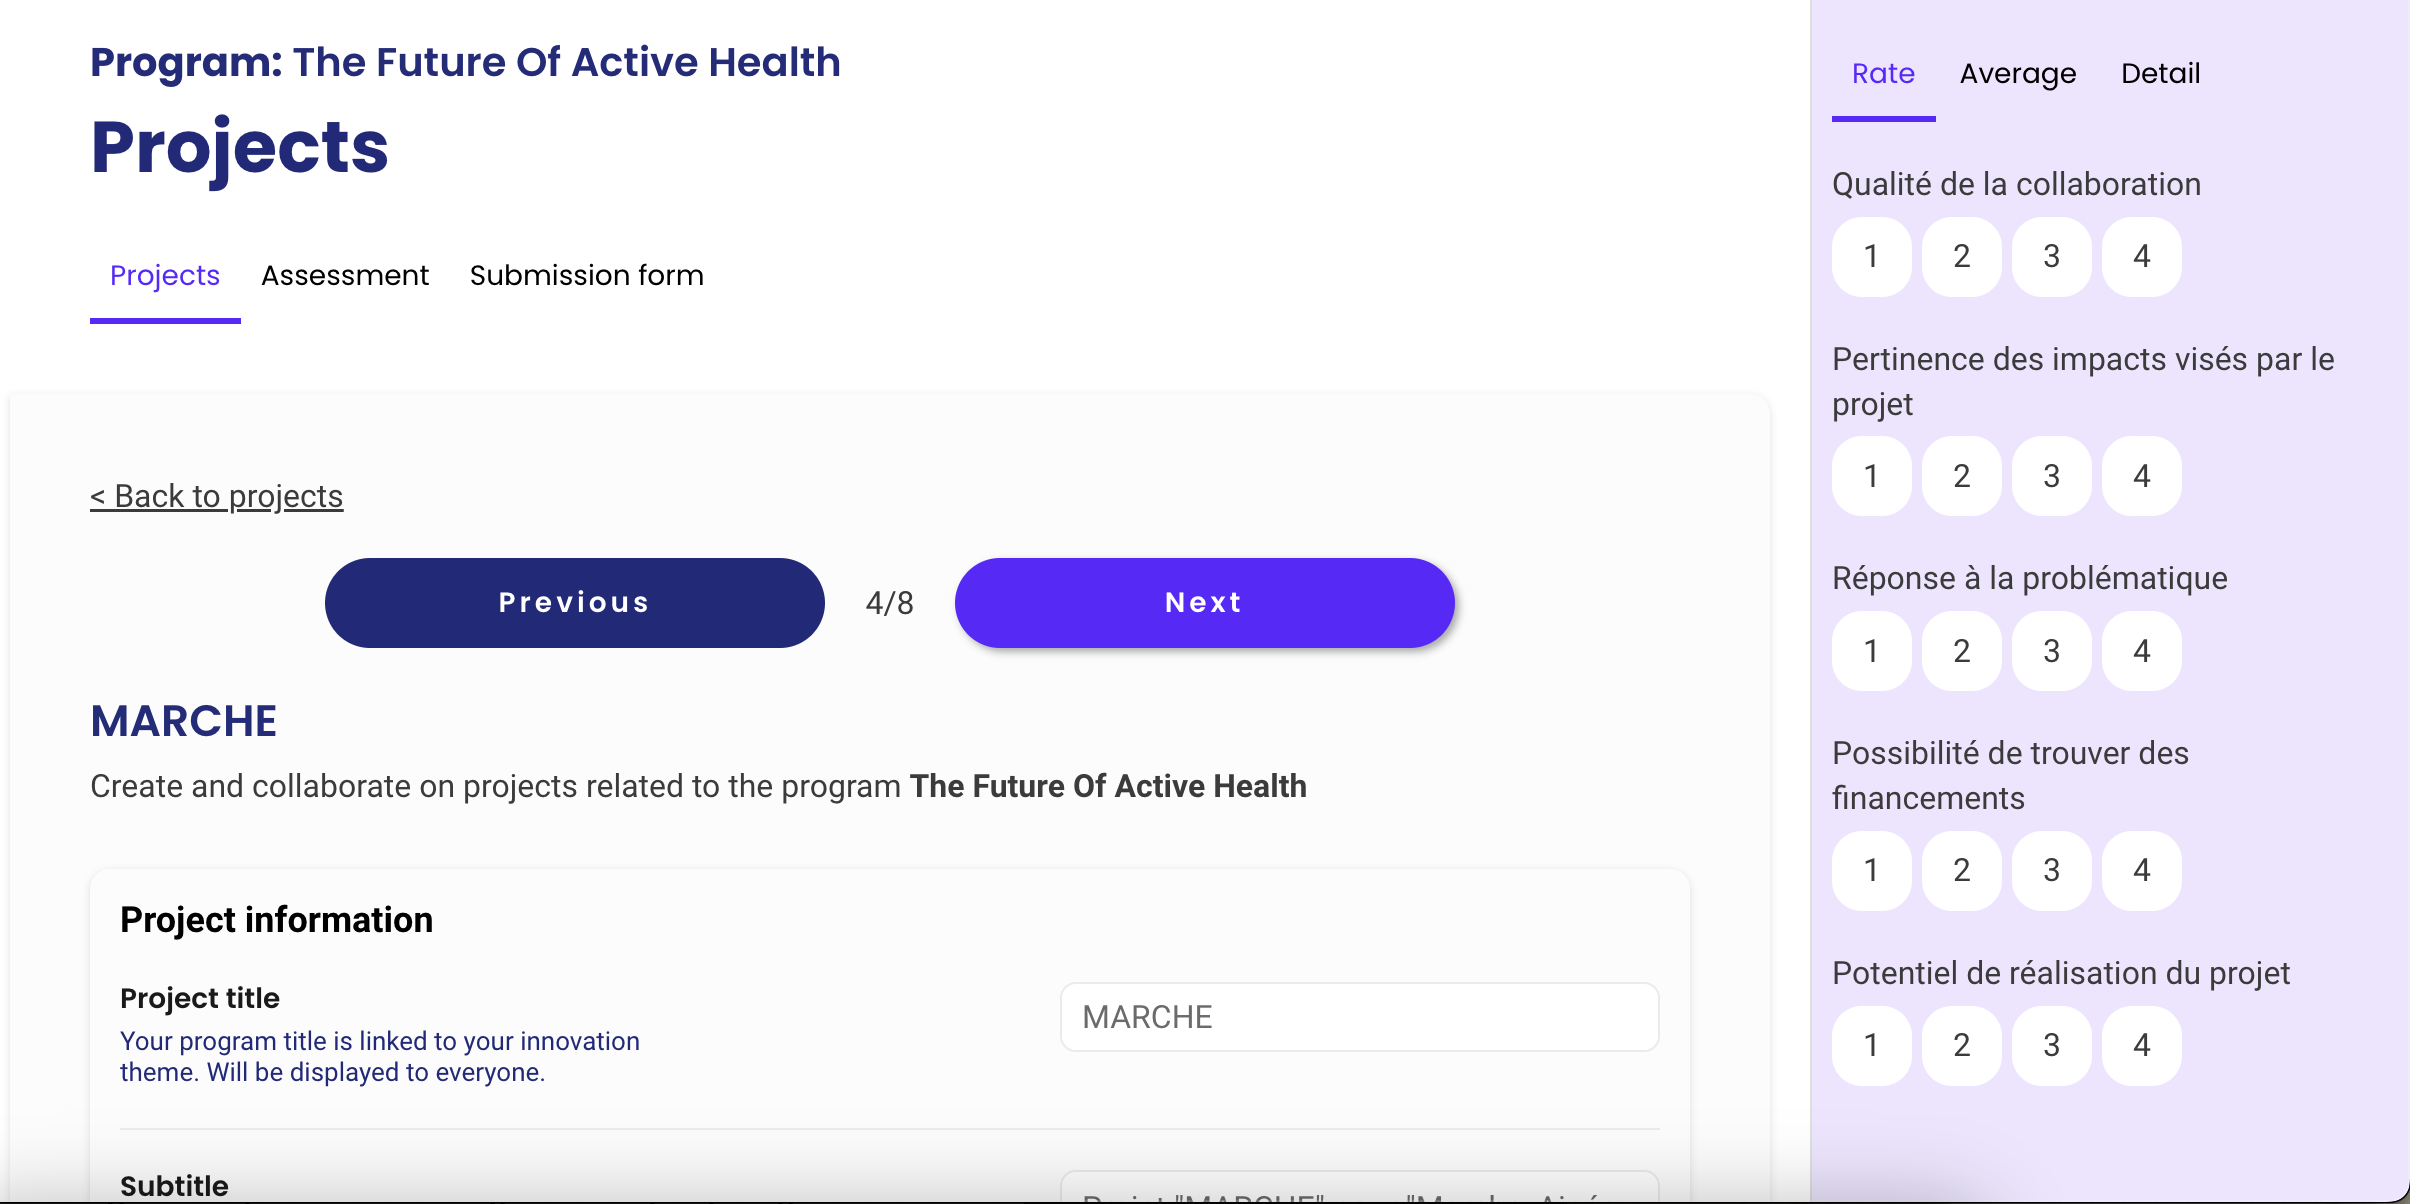The width and height of the screenshot is (2410, 1204).
Task: Go to the Next project
Action: [1204, 603]
